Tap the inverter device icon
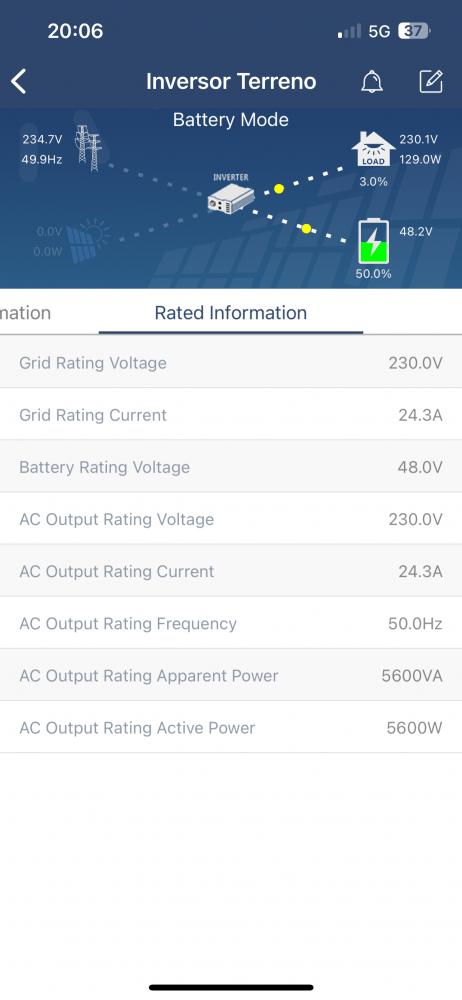The height and width of the screenshot is (1000, 462). [x=230, y=198]
